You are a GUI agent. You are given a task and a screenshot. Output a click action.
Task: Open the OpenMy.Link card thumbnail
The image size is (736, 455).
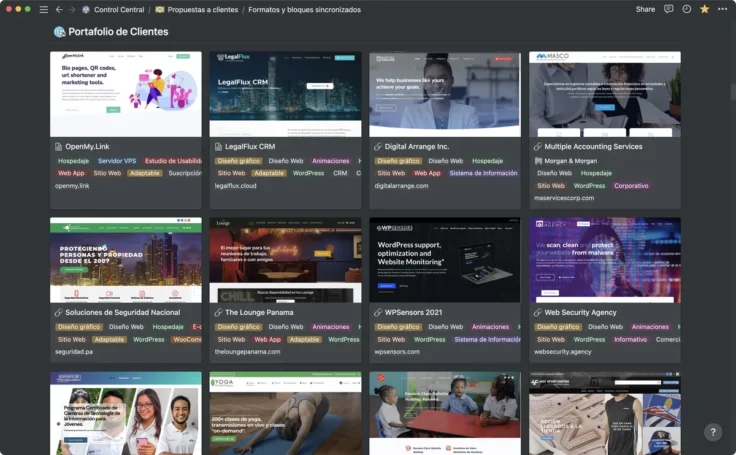coord(125,93)
